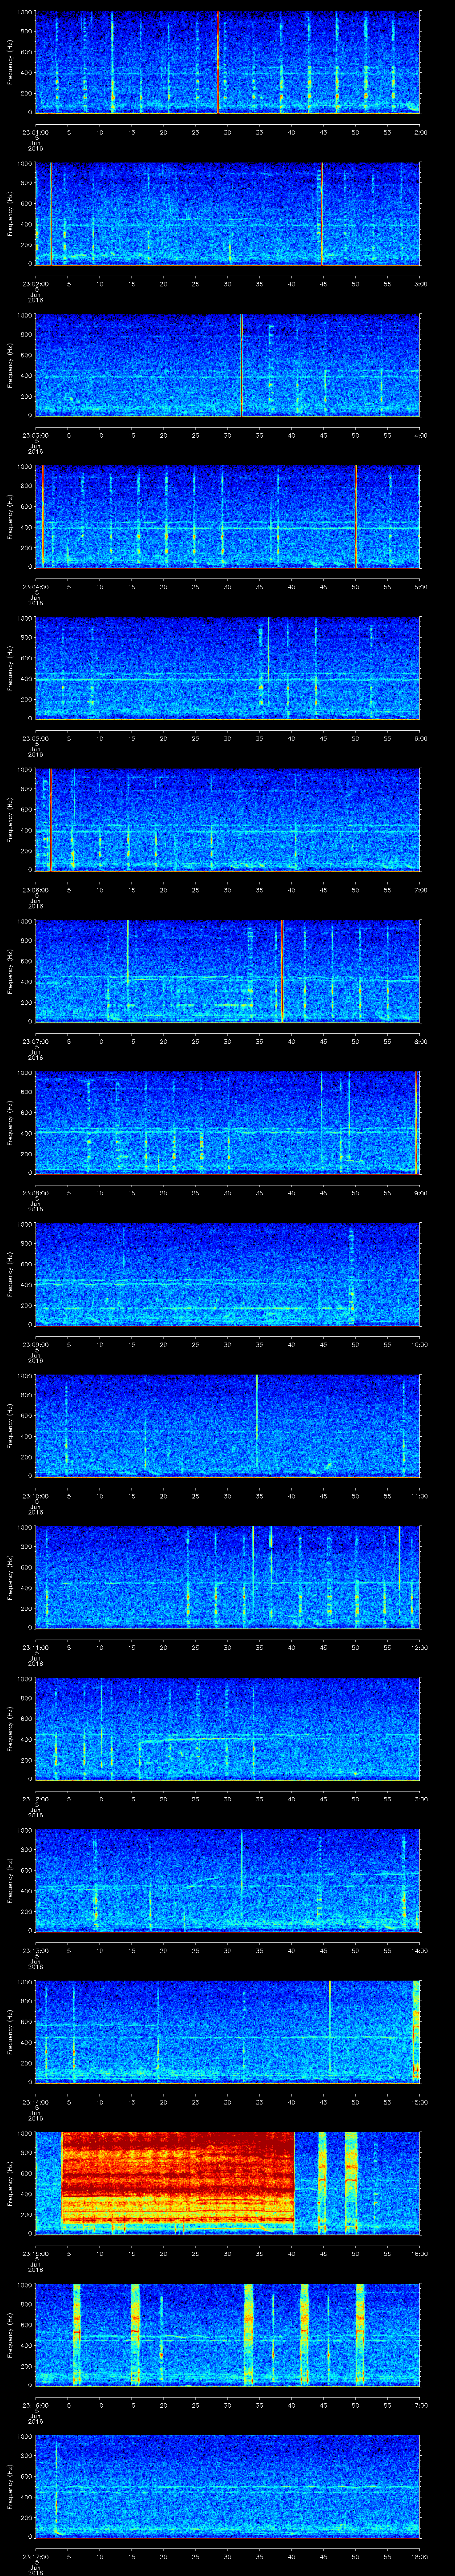Select the 14:00 end time label
The width and height of the screenshot is (455, 2576).
[x=420, y=1950]
